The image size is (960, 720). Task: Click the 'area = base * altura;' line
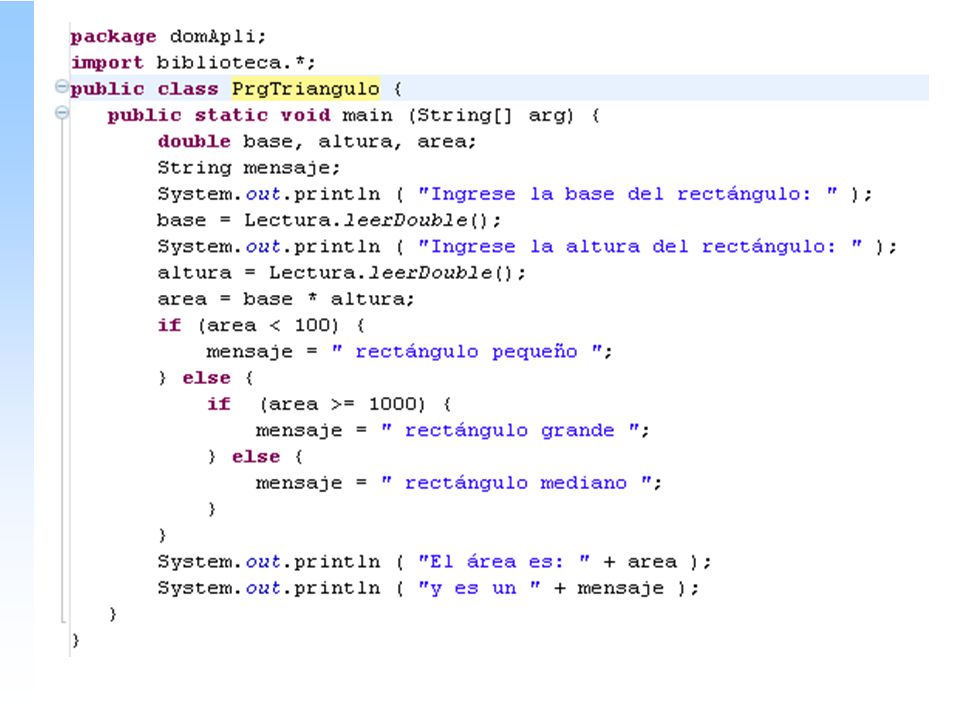[x=286, y=299]
